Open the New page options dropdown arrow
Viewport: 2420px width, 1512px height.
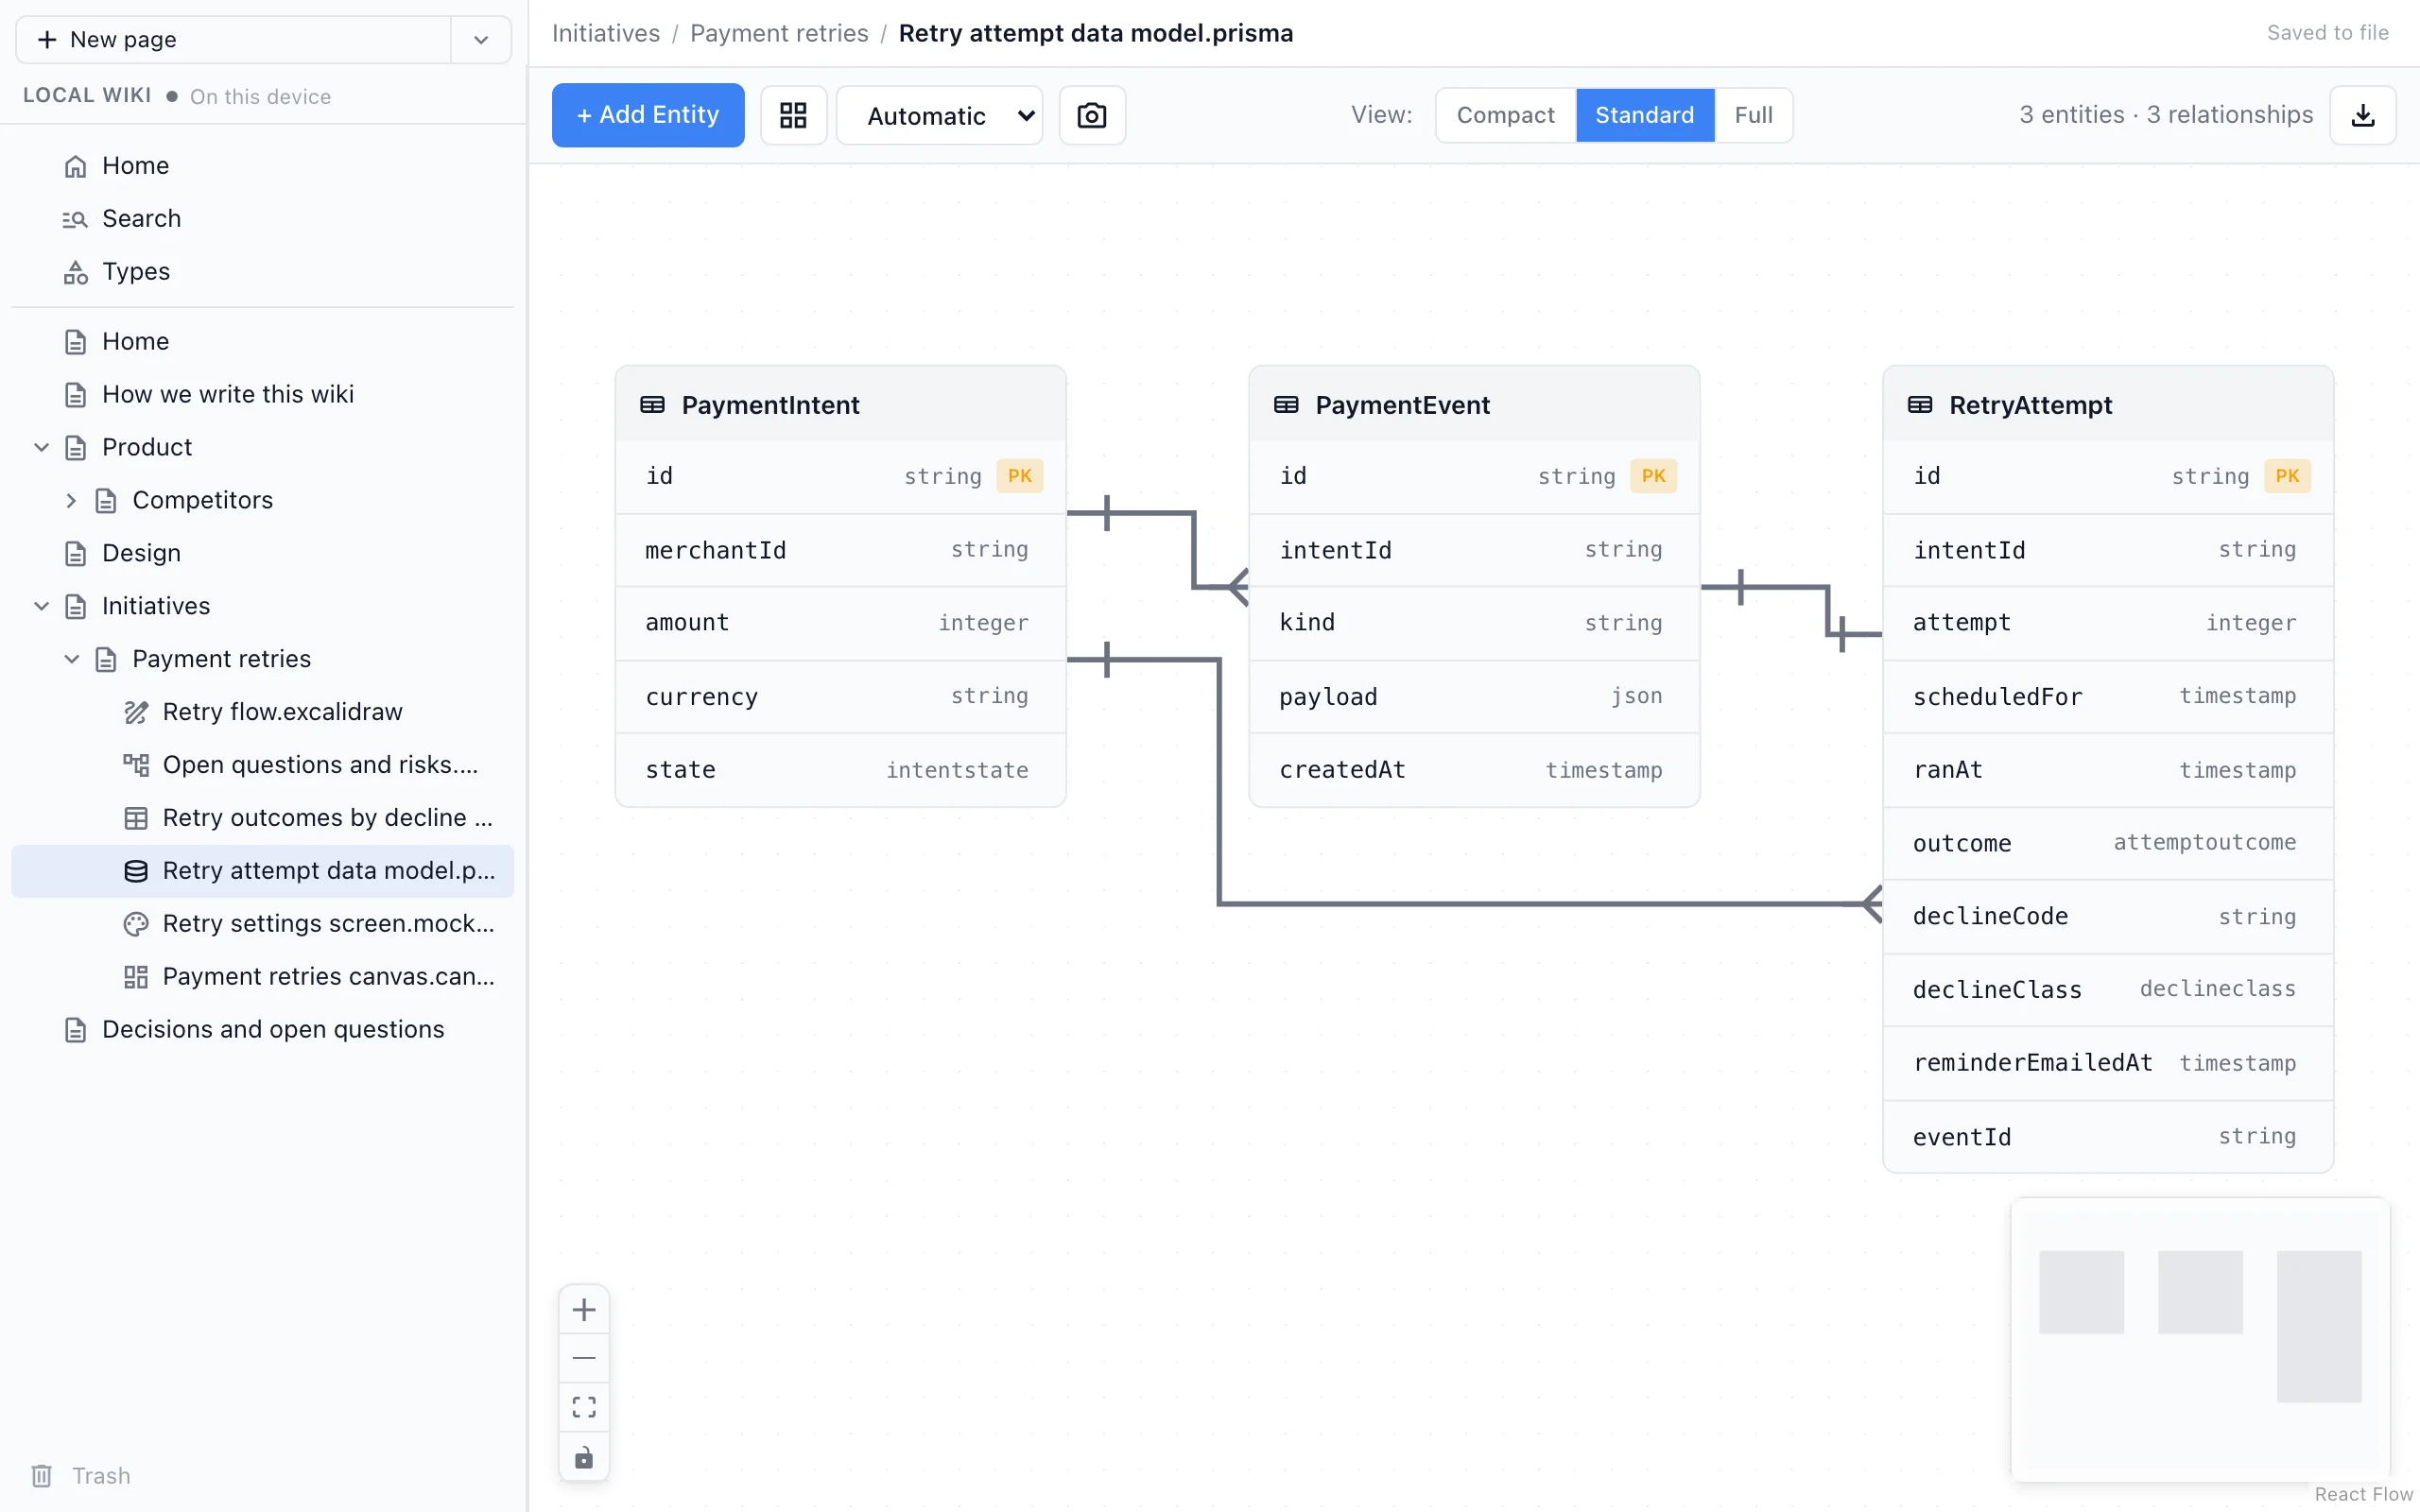coord(481,40)
